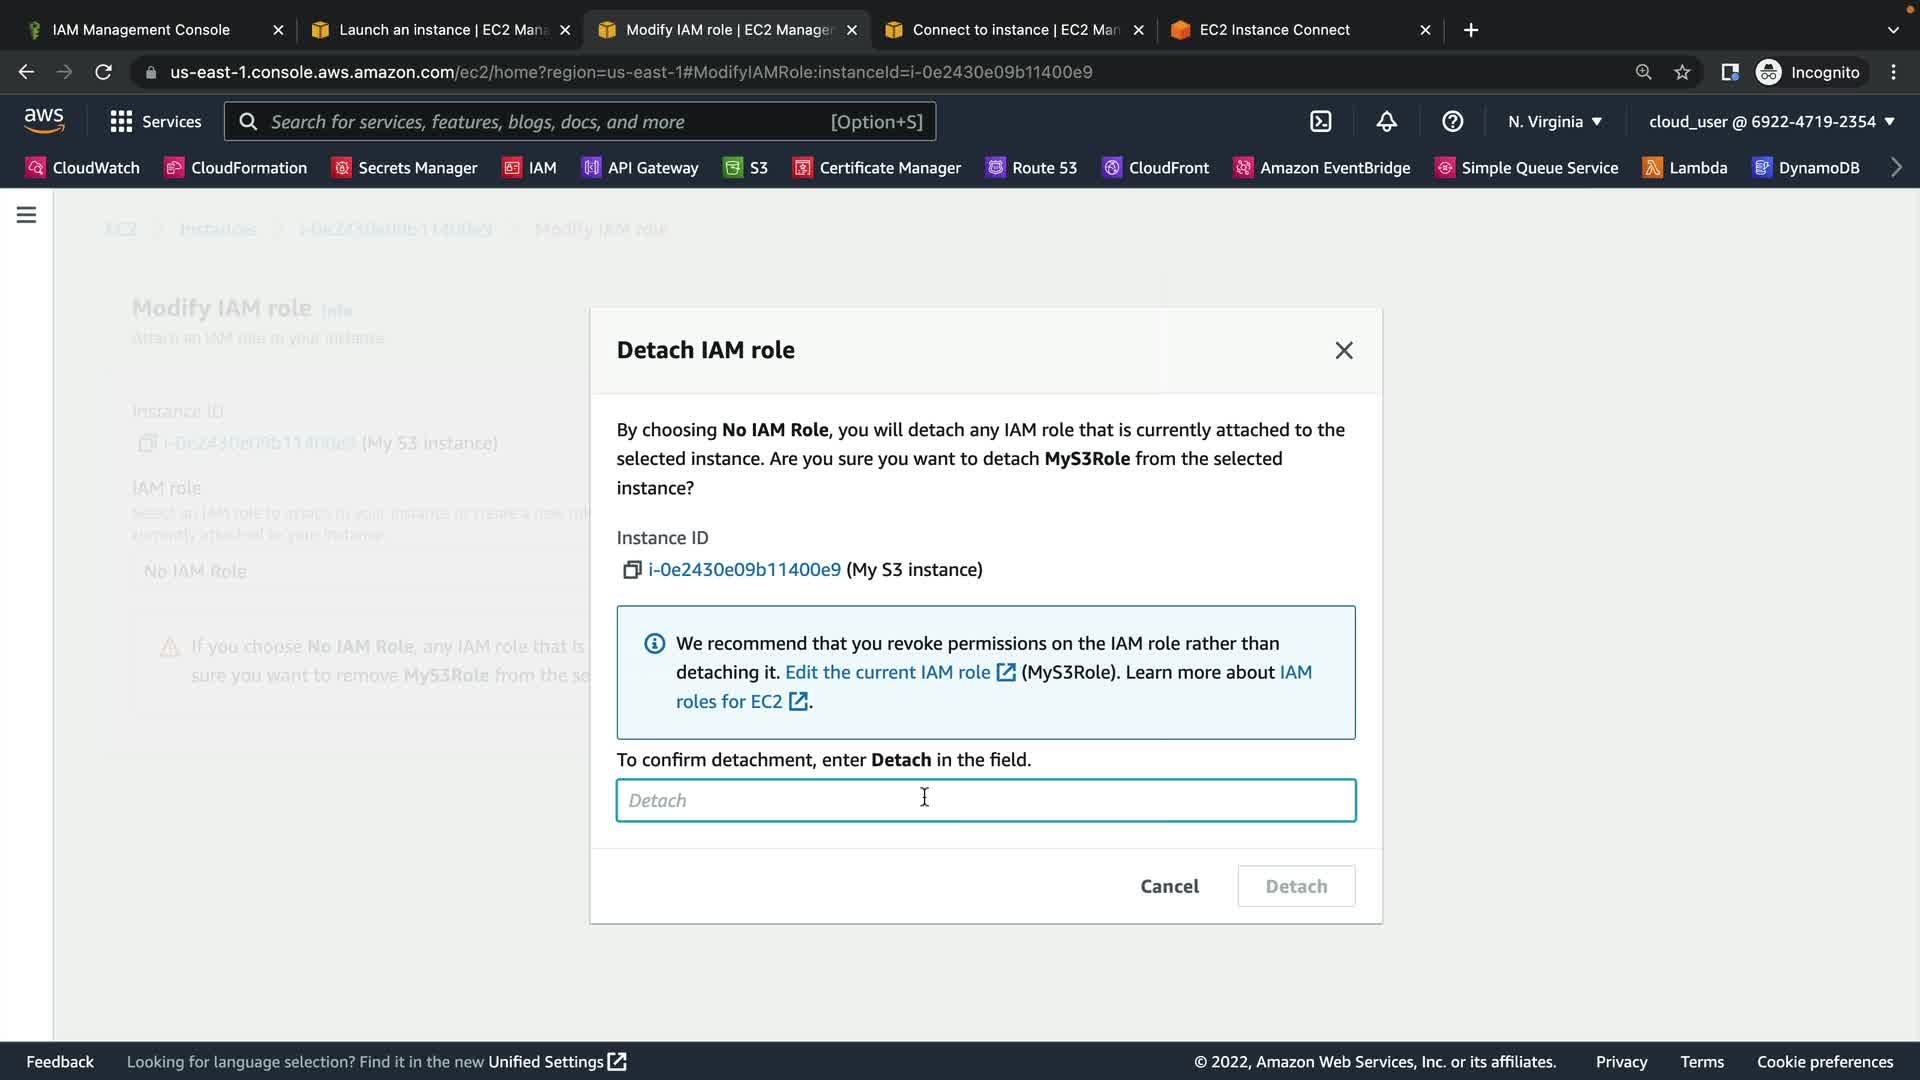Close the Detach IAM role dialog
Viewport: 1920px width, 1080px height.
(1343, 350)
